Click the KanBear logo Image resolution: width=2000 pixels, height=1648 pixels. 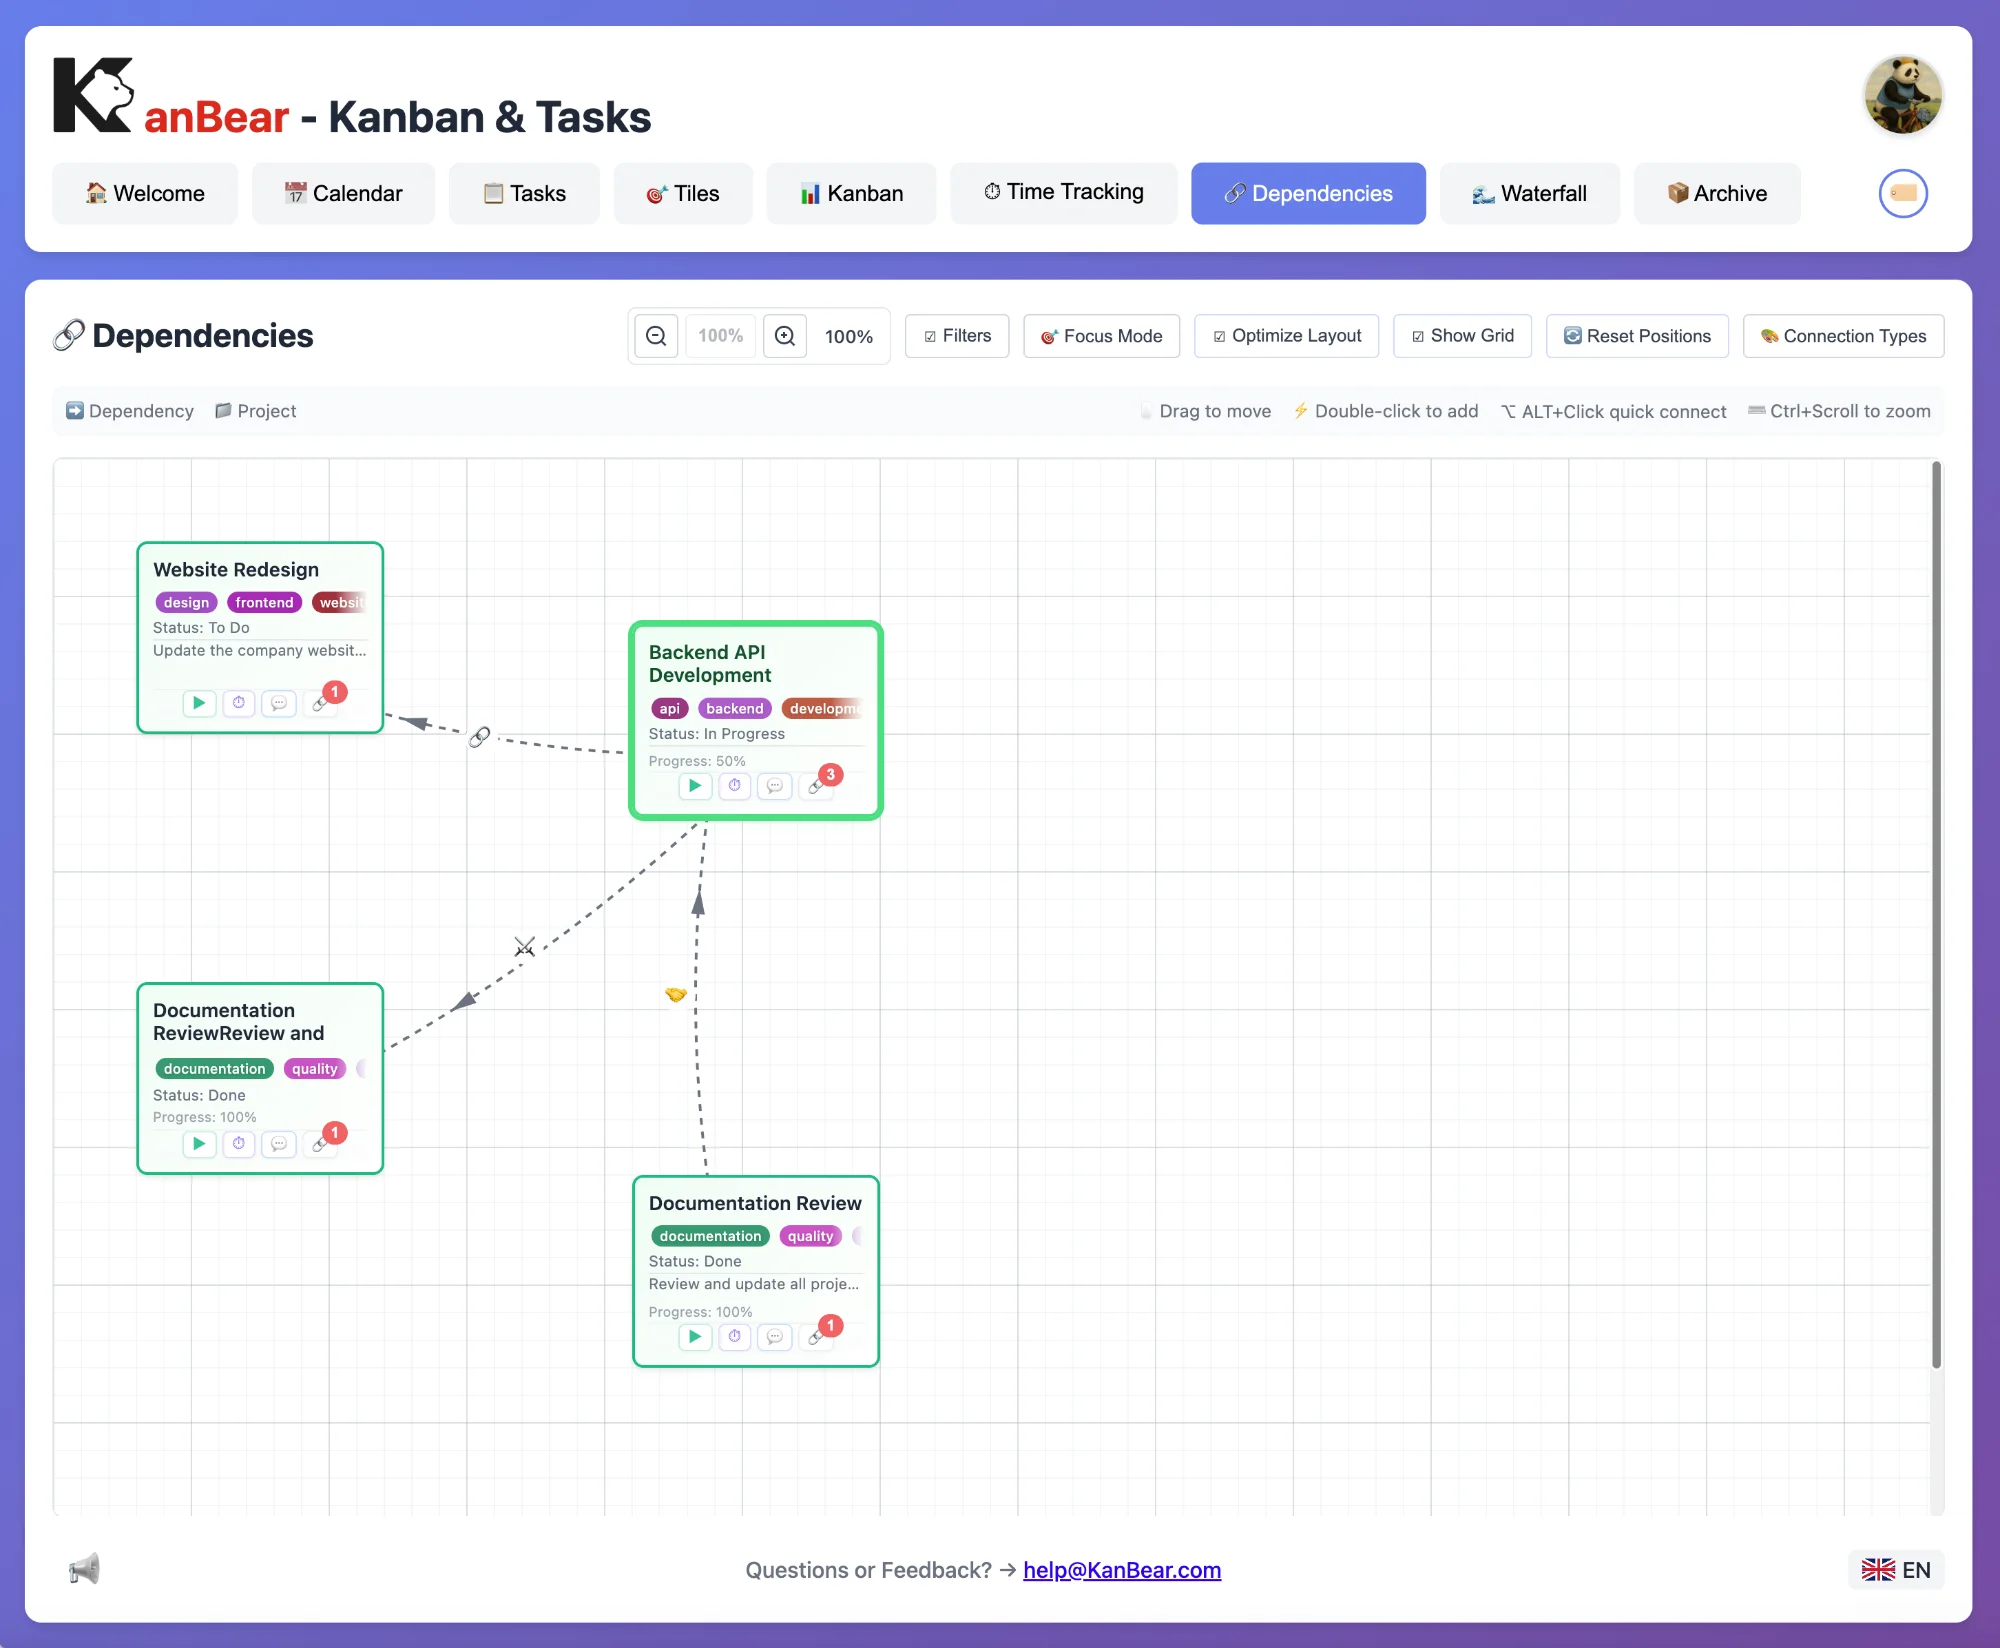click(93, 95)
